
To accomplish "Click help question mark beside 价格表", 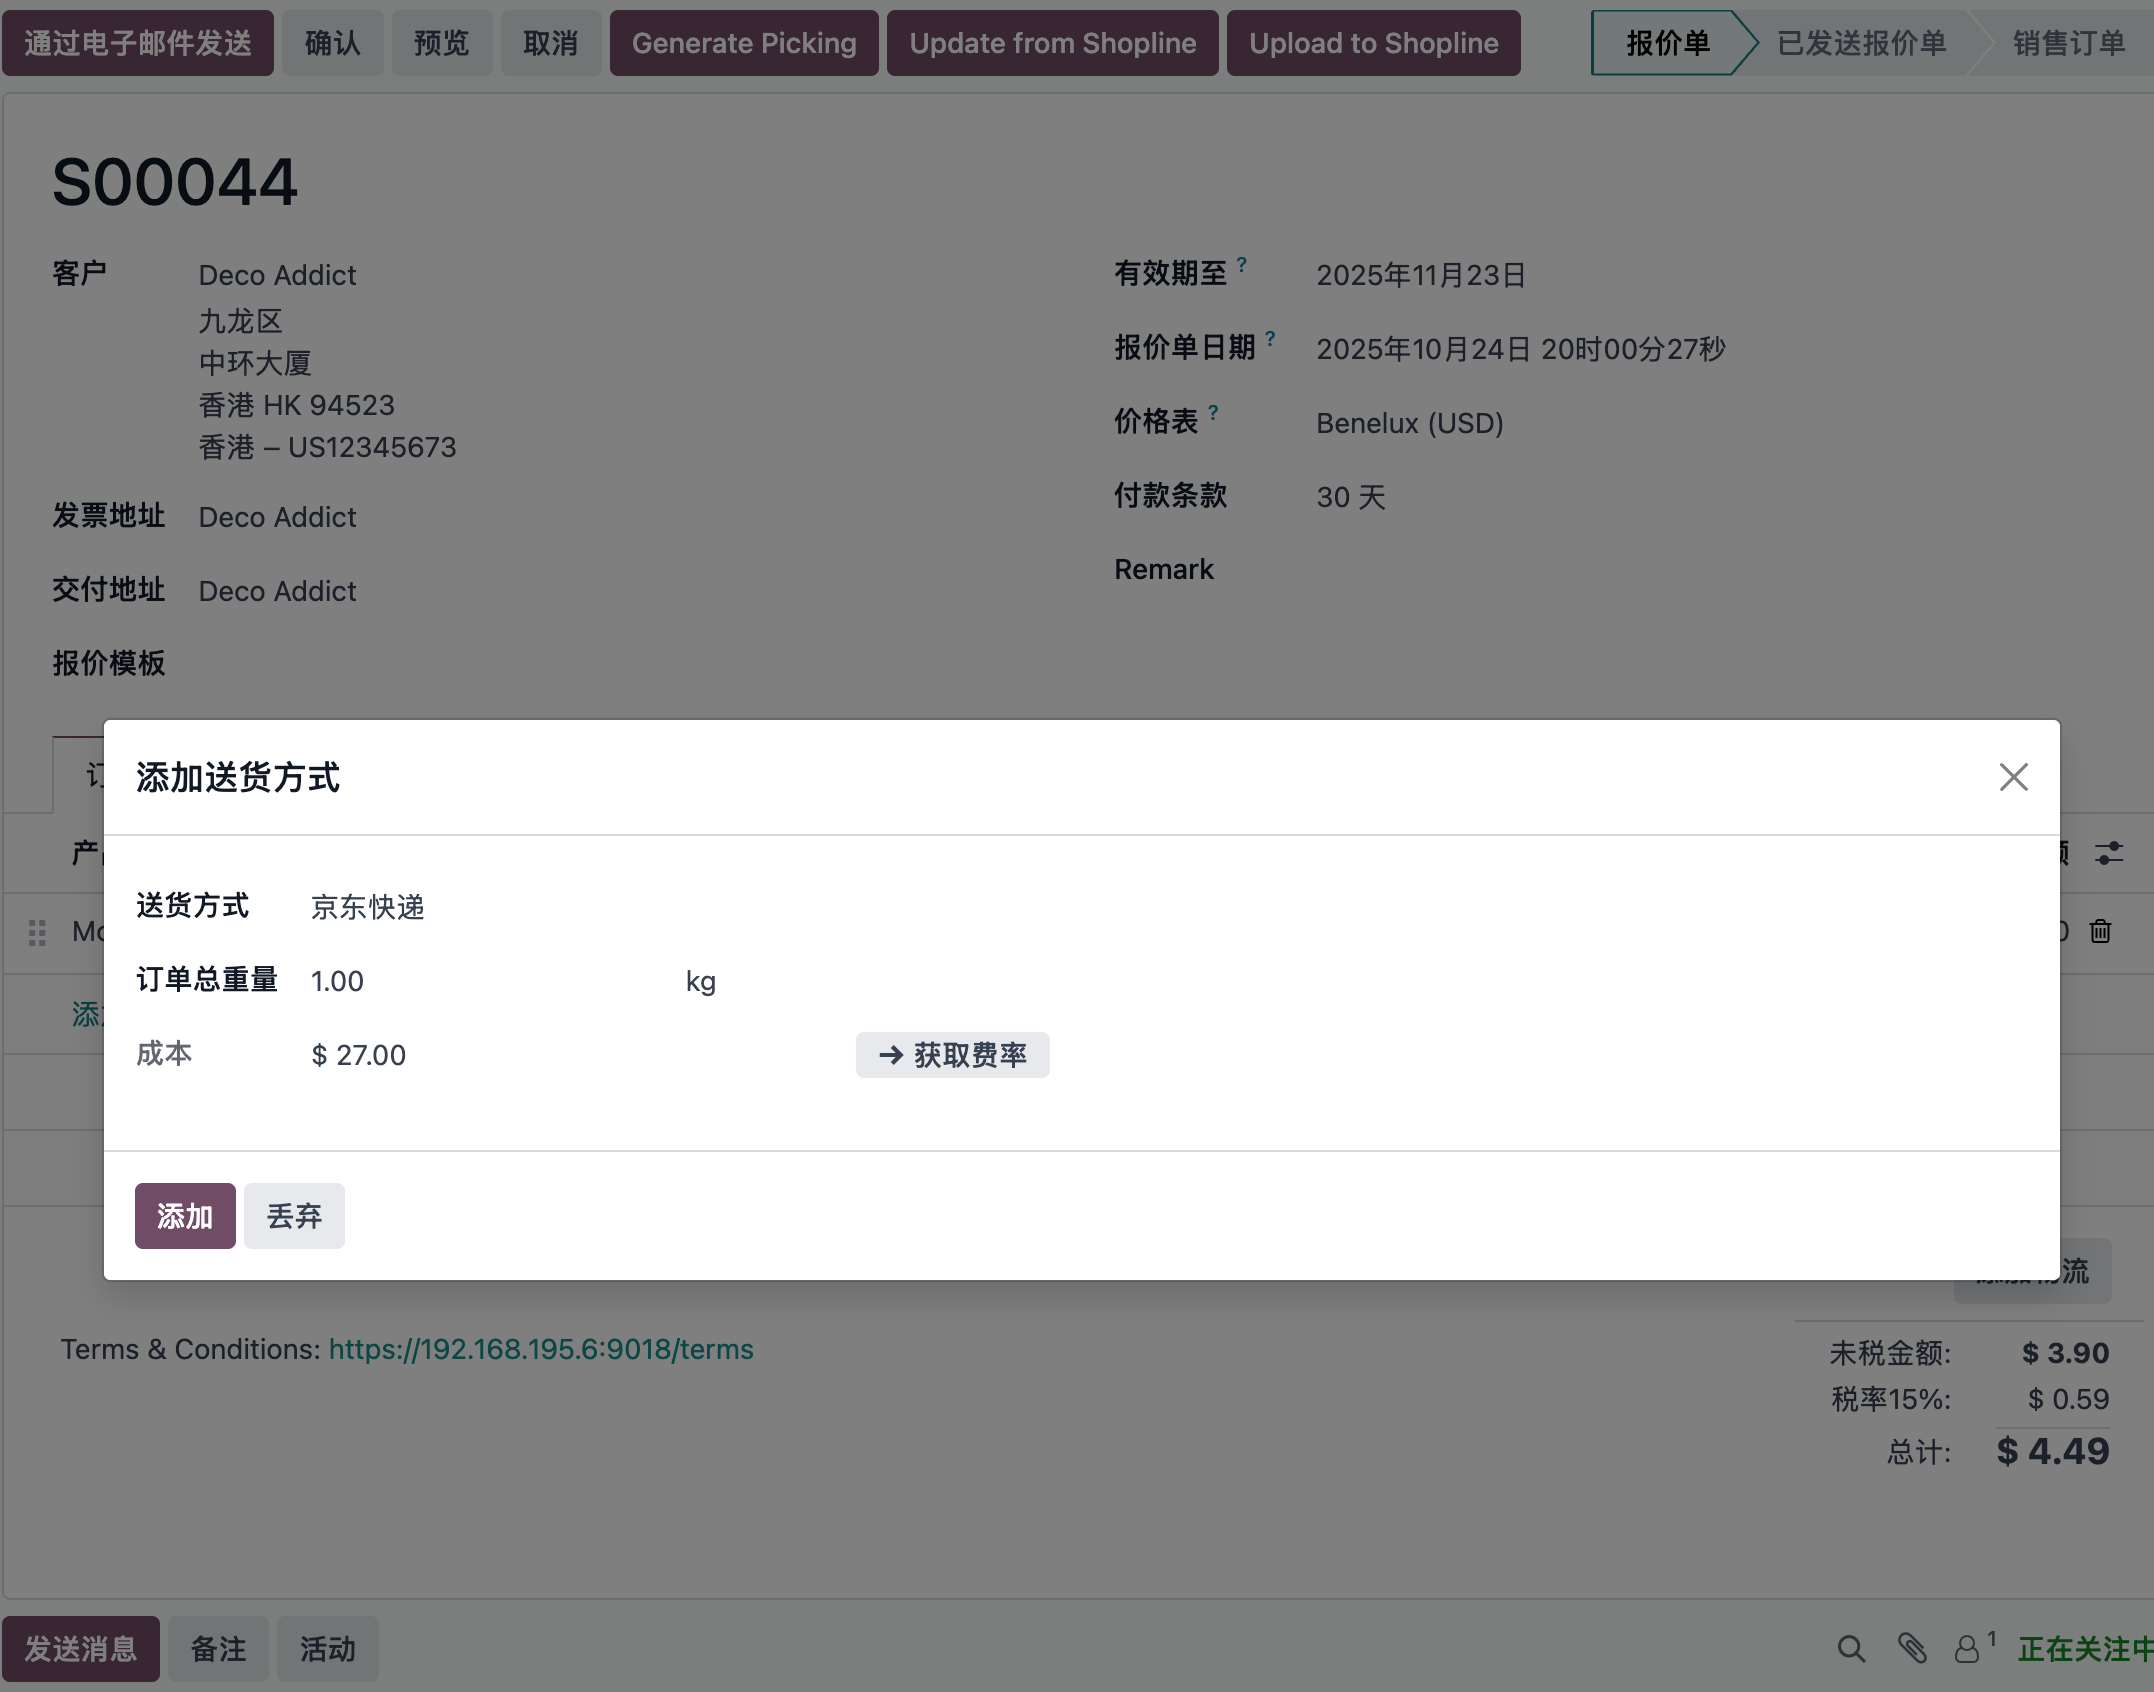I will click(x=1213, y=412).
